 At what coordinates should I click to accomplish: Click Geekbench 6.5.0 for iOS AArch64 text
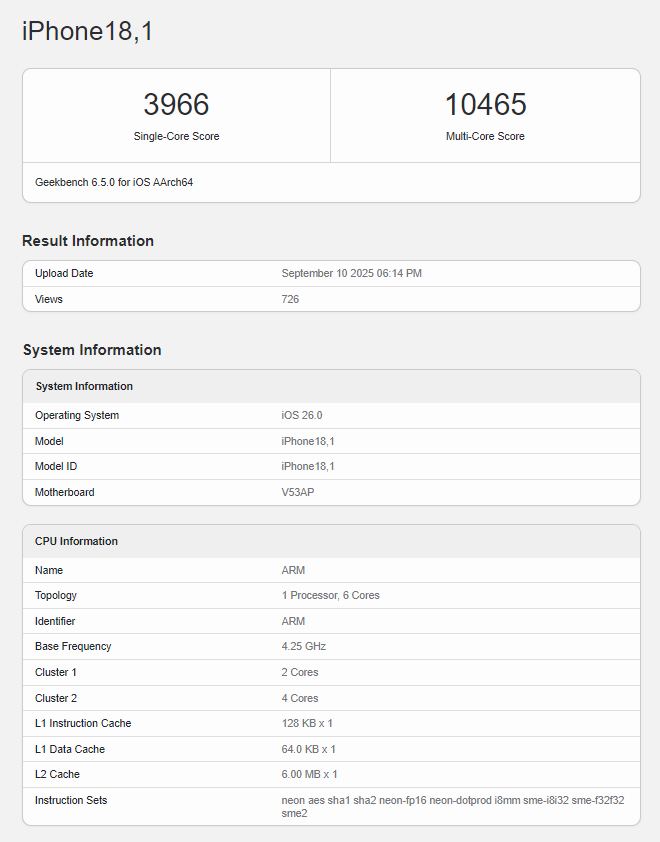pyautogui.click(x=114, y=183)
